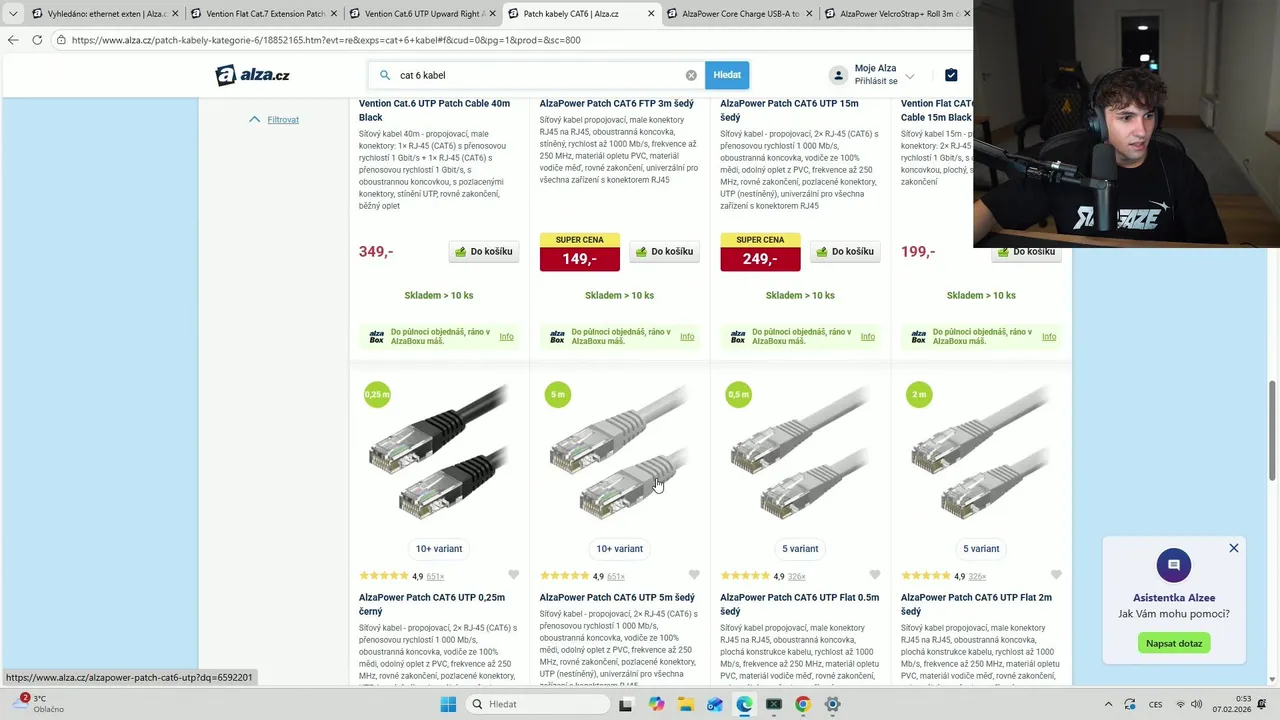Expand 5 variant for the Flat 2m cable
This screenshot has height=720, width=1280.
pos(981,549)
